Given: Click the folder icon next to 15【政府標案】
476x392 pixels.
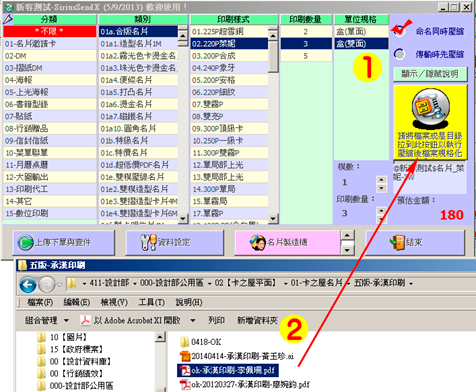Looking at the screenshot, I should [41, 349].
